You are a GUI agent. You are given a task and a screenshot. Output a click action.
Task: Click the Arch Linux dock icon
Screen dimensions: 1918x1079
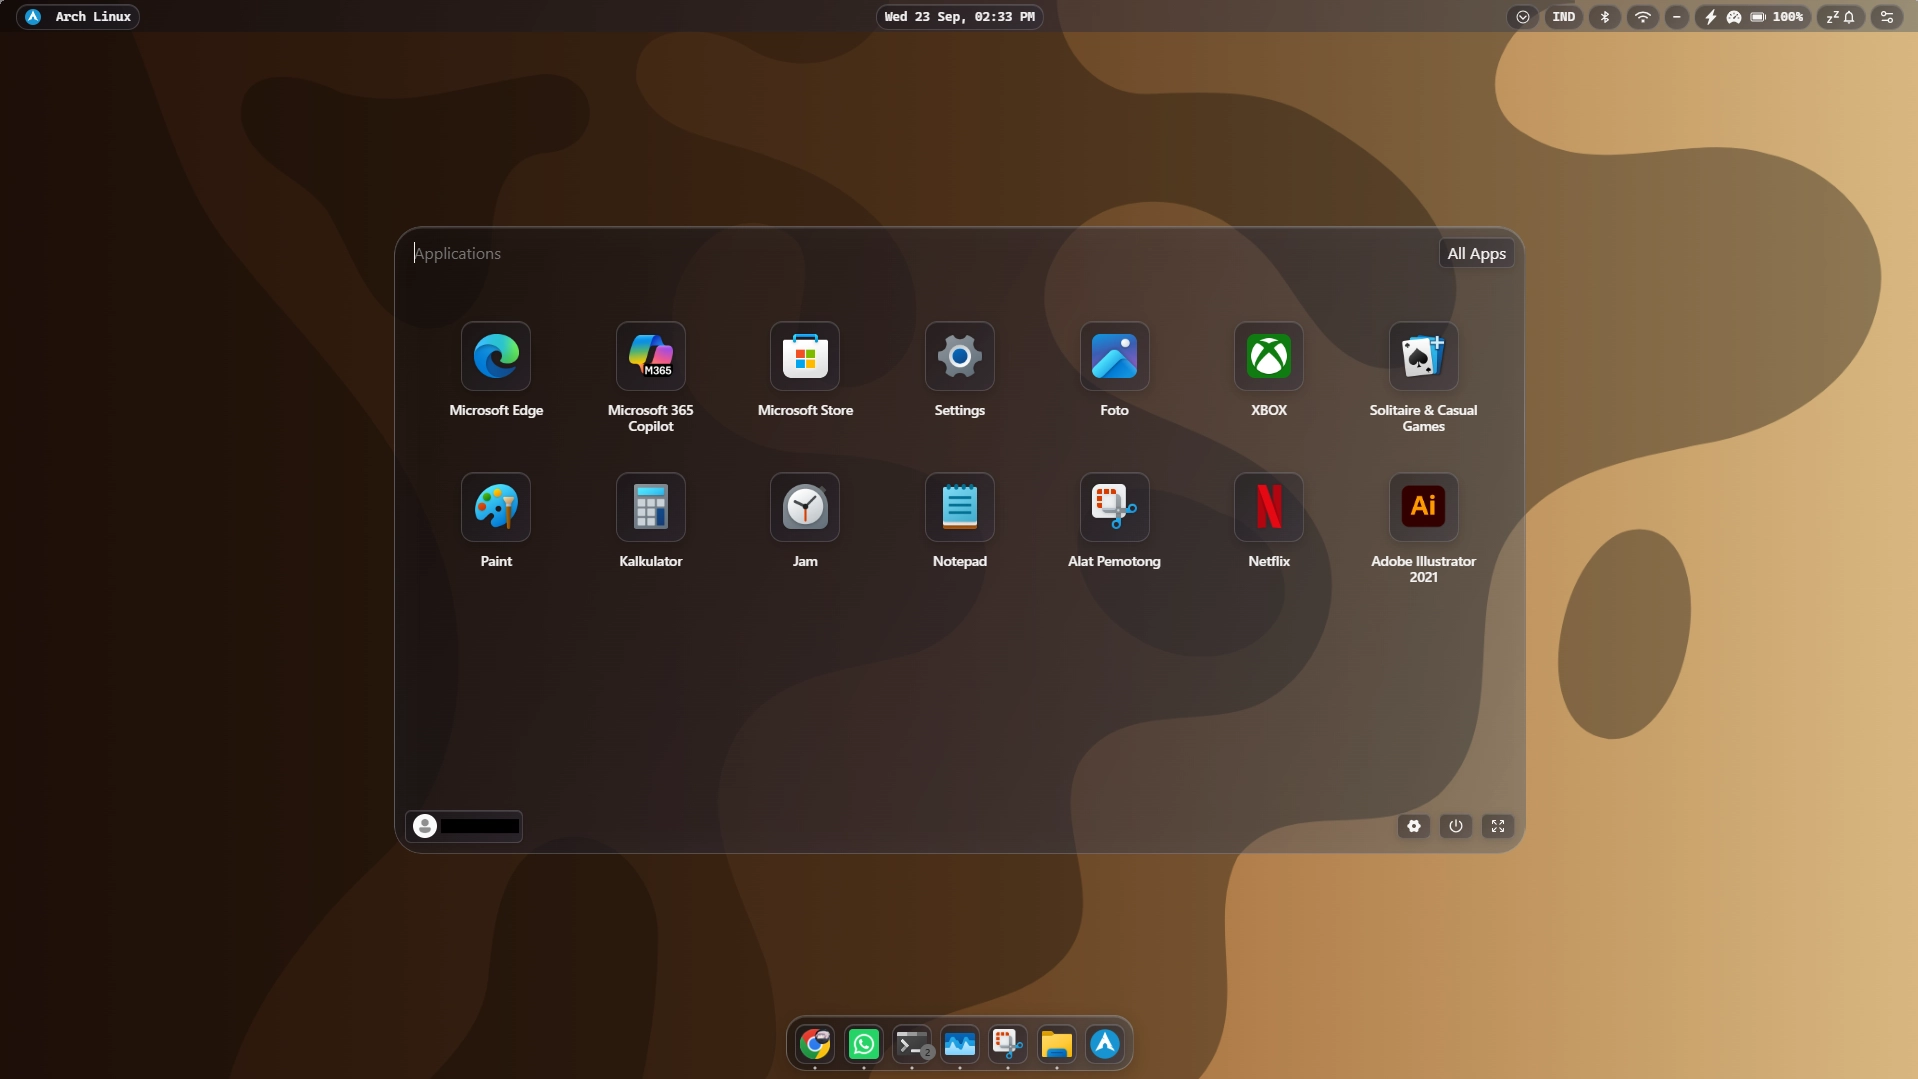click(1105, 1044)
